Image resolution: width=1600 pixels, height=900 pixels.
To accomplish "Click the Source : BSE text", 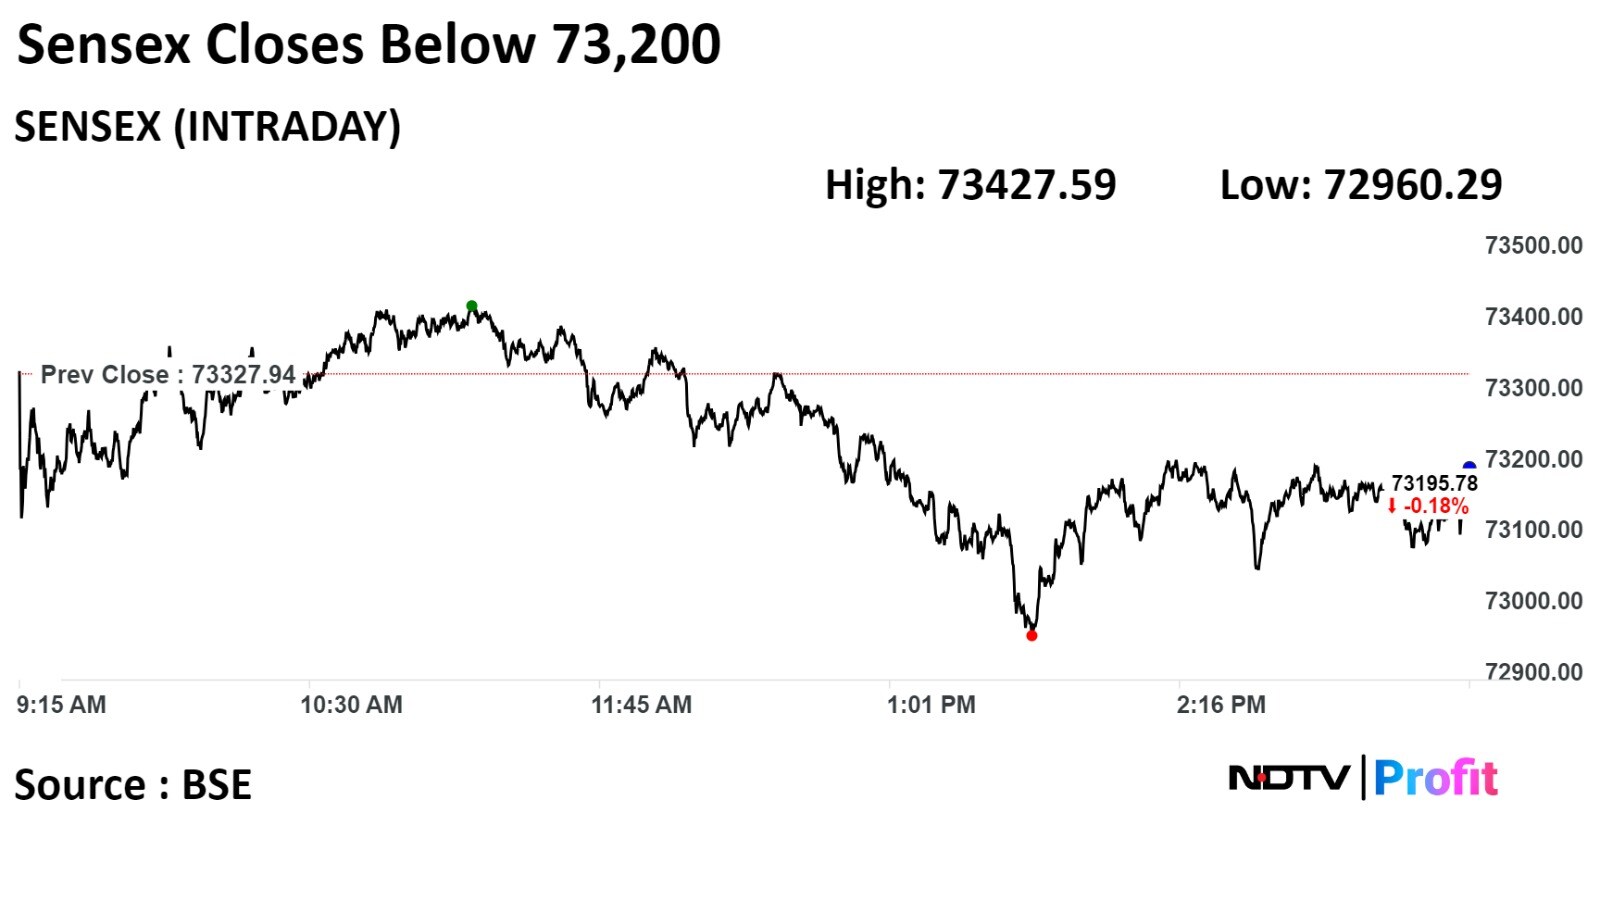I will click(133, 785).
